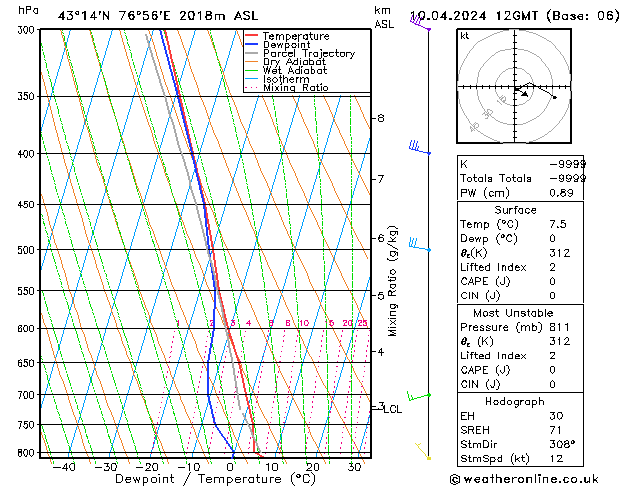Click the light-blue wind barb at 500 hPa
This screenshot has width=629, height=486.
(420, 245)
